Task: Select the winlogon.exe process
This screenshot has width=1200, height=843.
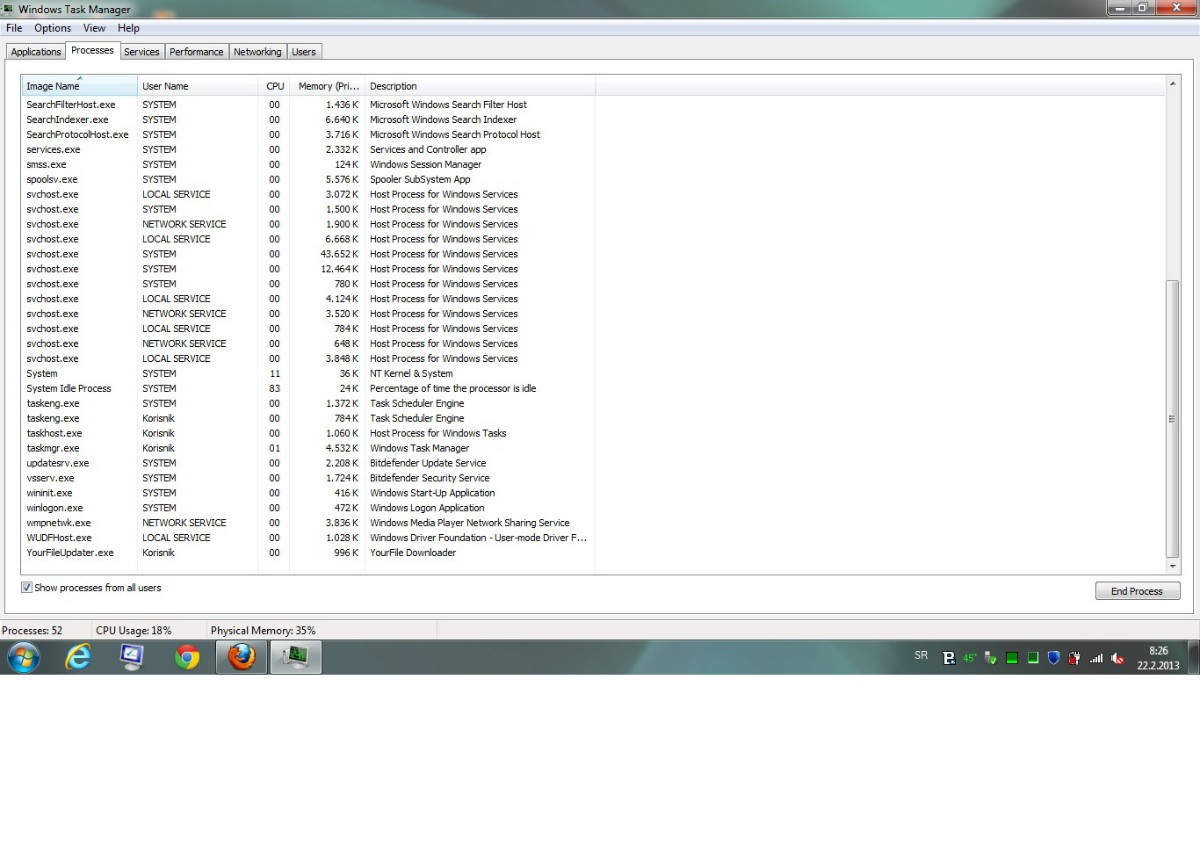Action: pos(308,508)
